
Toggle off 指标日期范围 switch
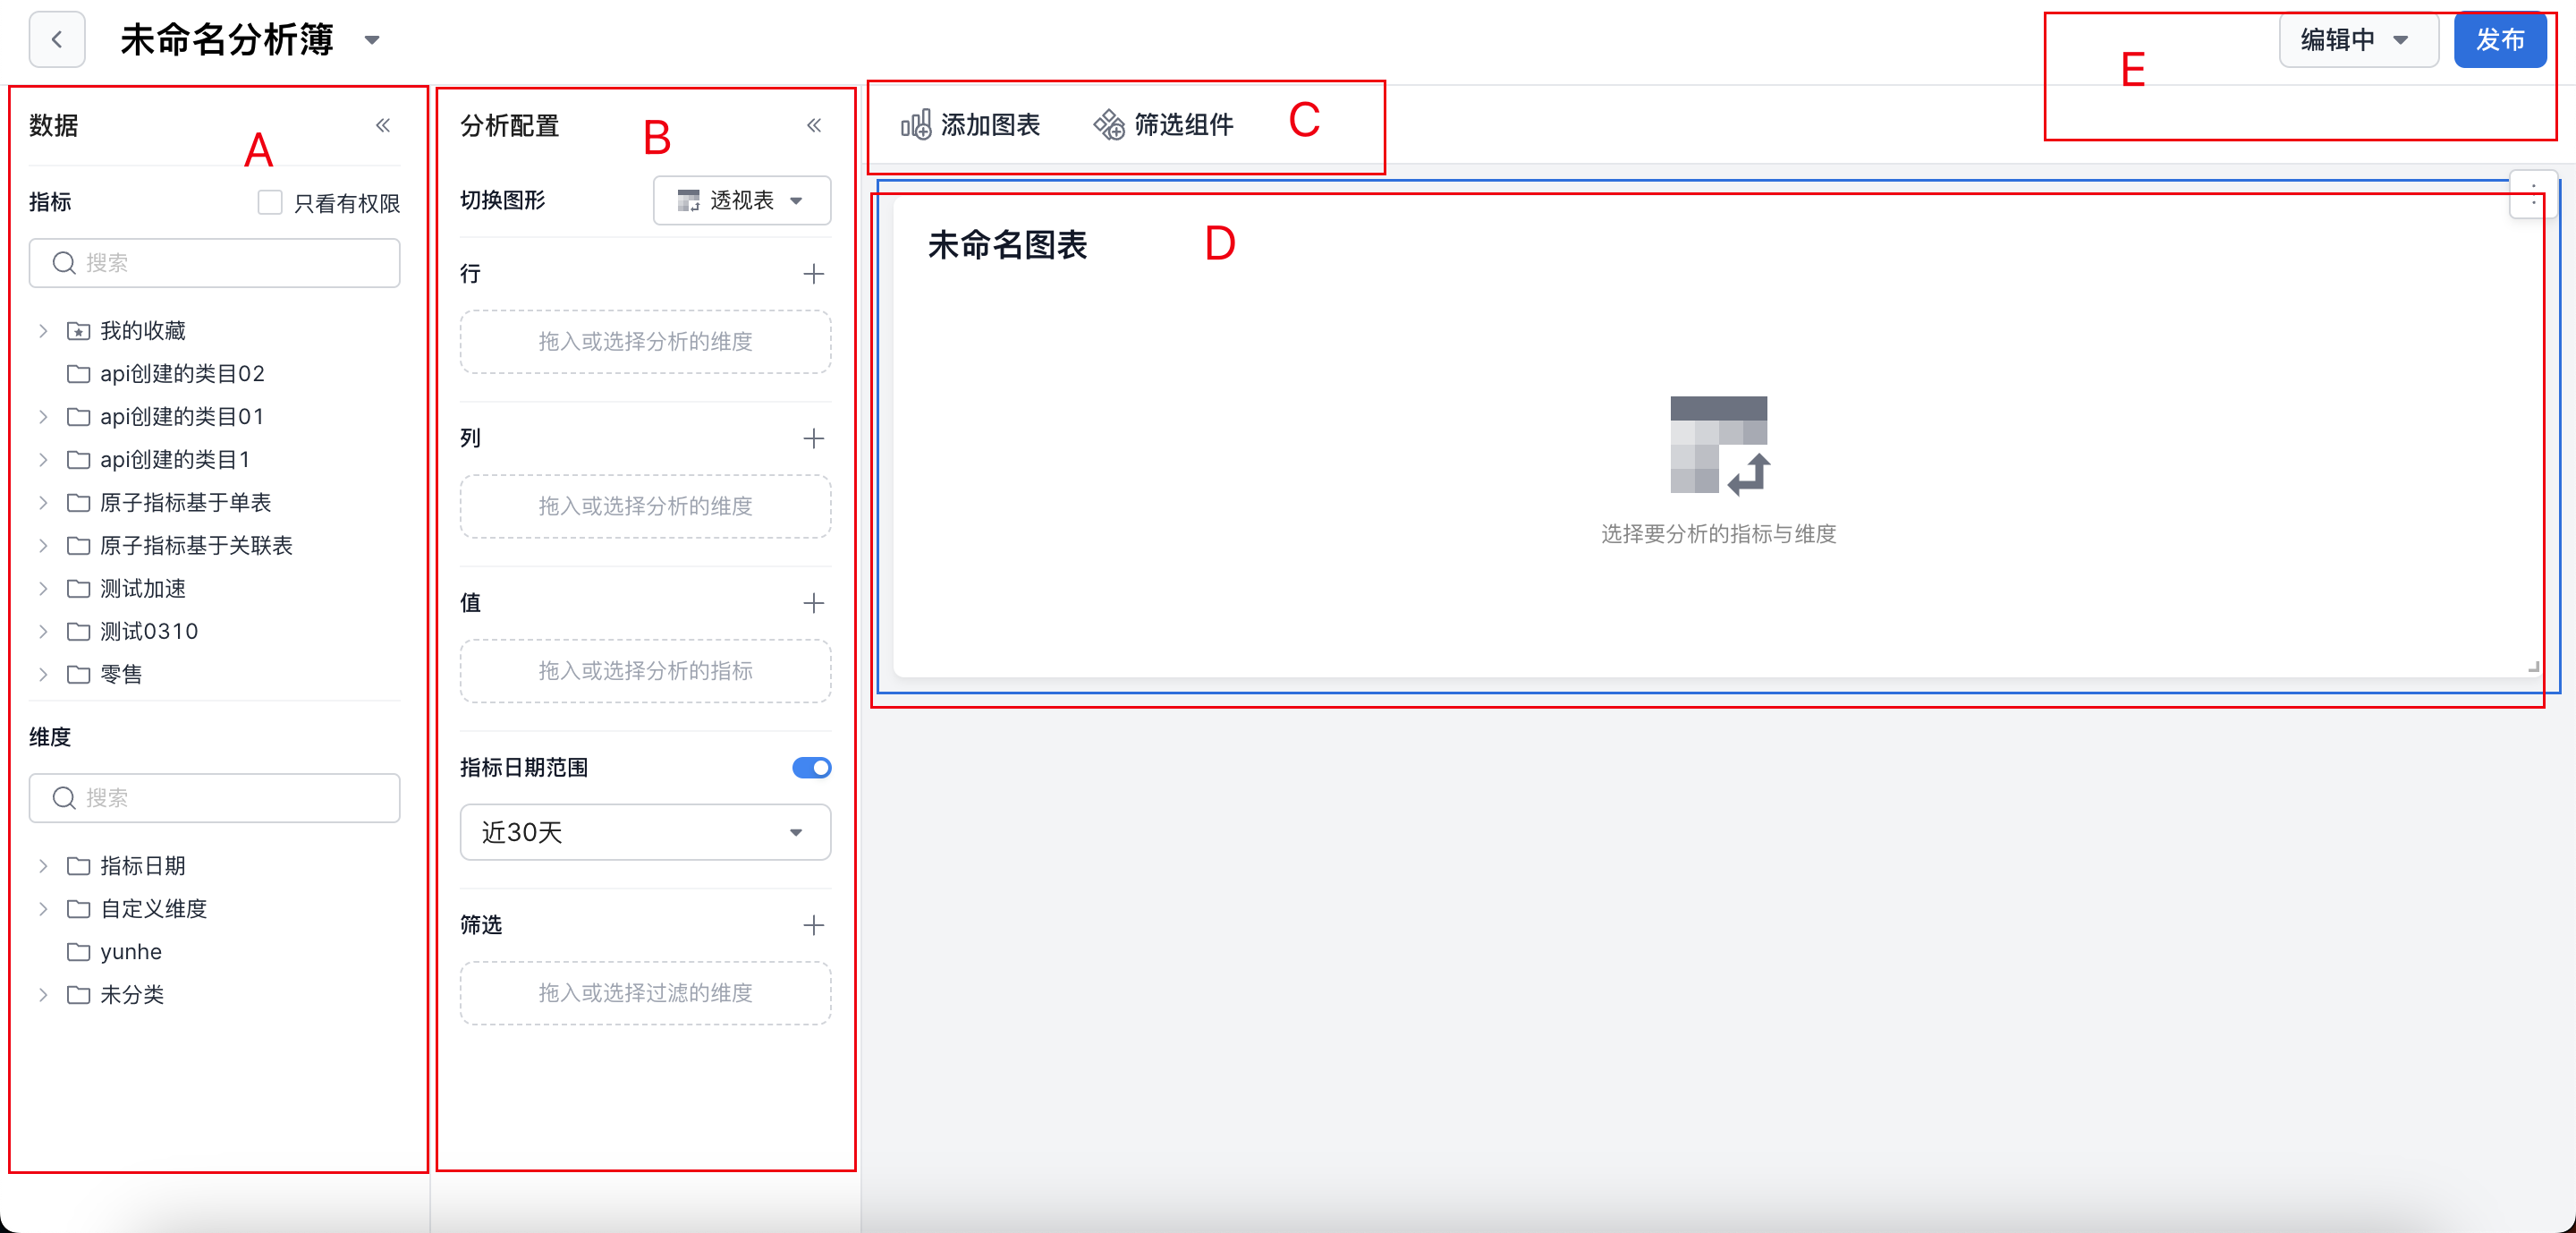[x=811, y=768]
